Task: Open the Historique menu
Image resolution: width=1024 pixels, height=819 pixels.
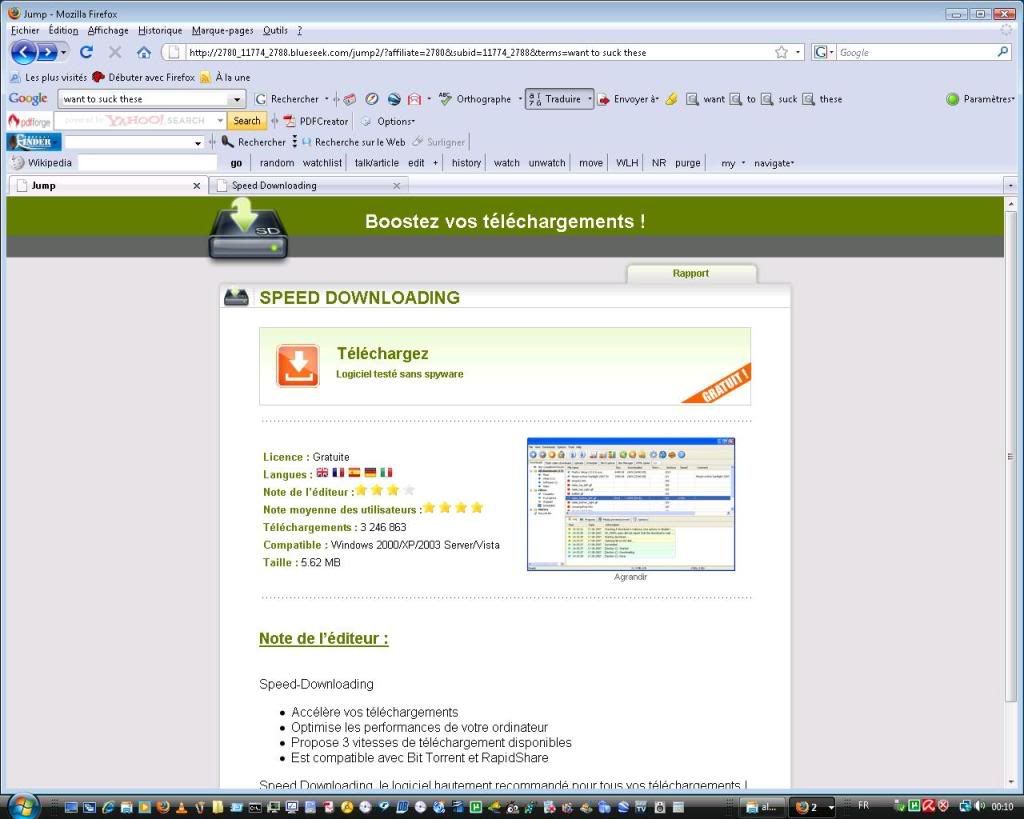Action: click(x=160, y=30)
